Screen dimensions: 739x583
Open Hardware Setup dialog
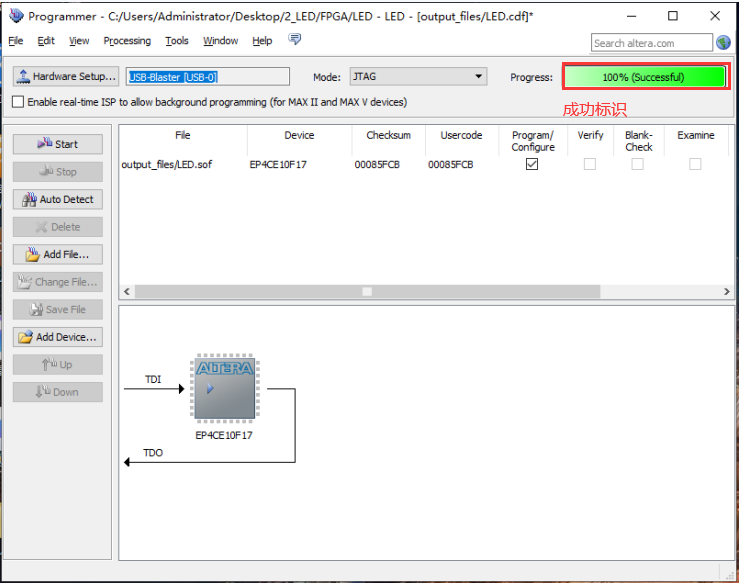66,77
